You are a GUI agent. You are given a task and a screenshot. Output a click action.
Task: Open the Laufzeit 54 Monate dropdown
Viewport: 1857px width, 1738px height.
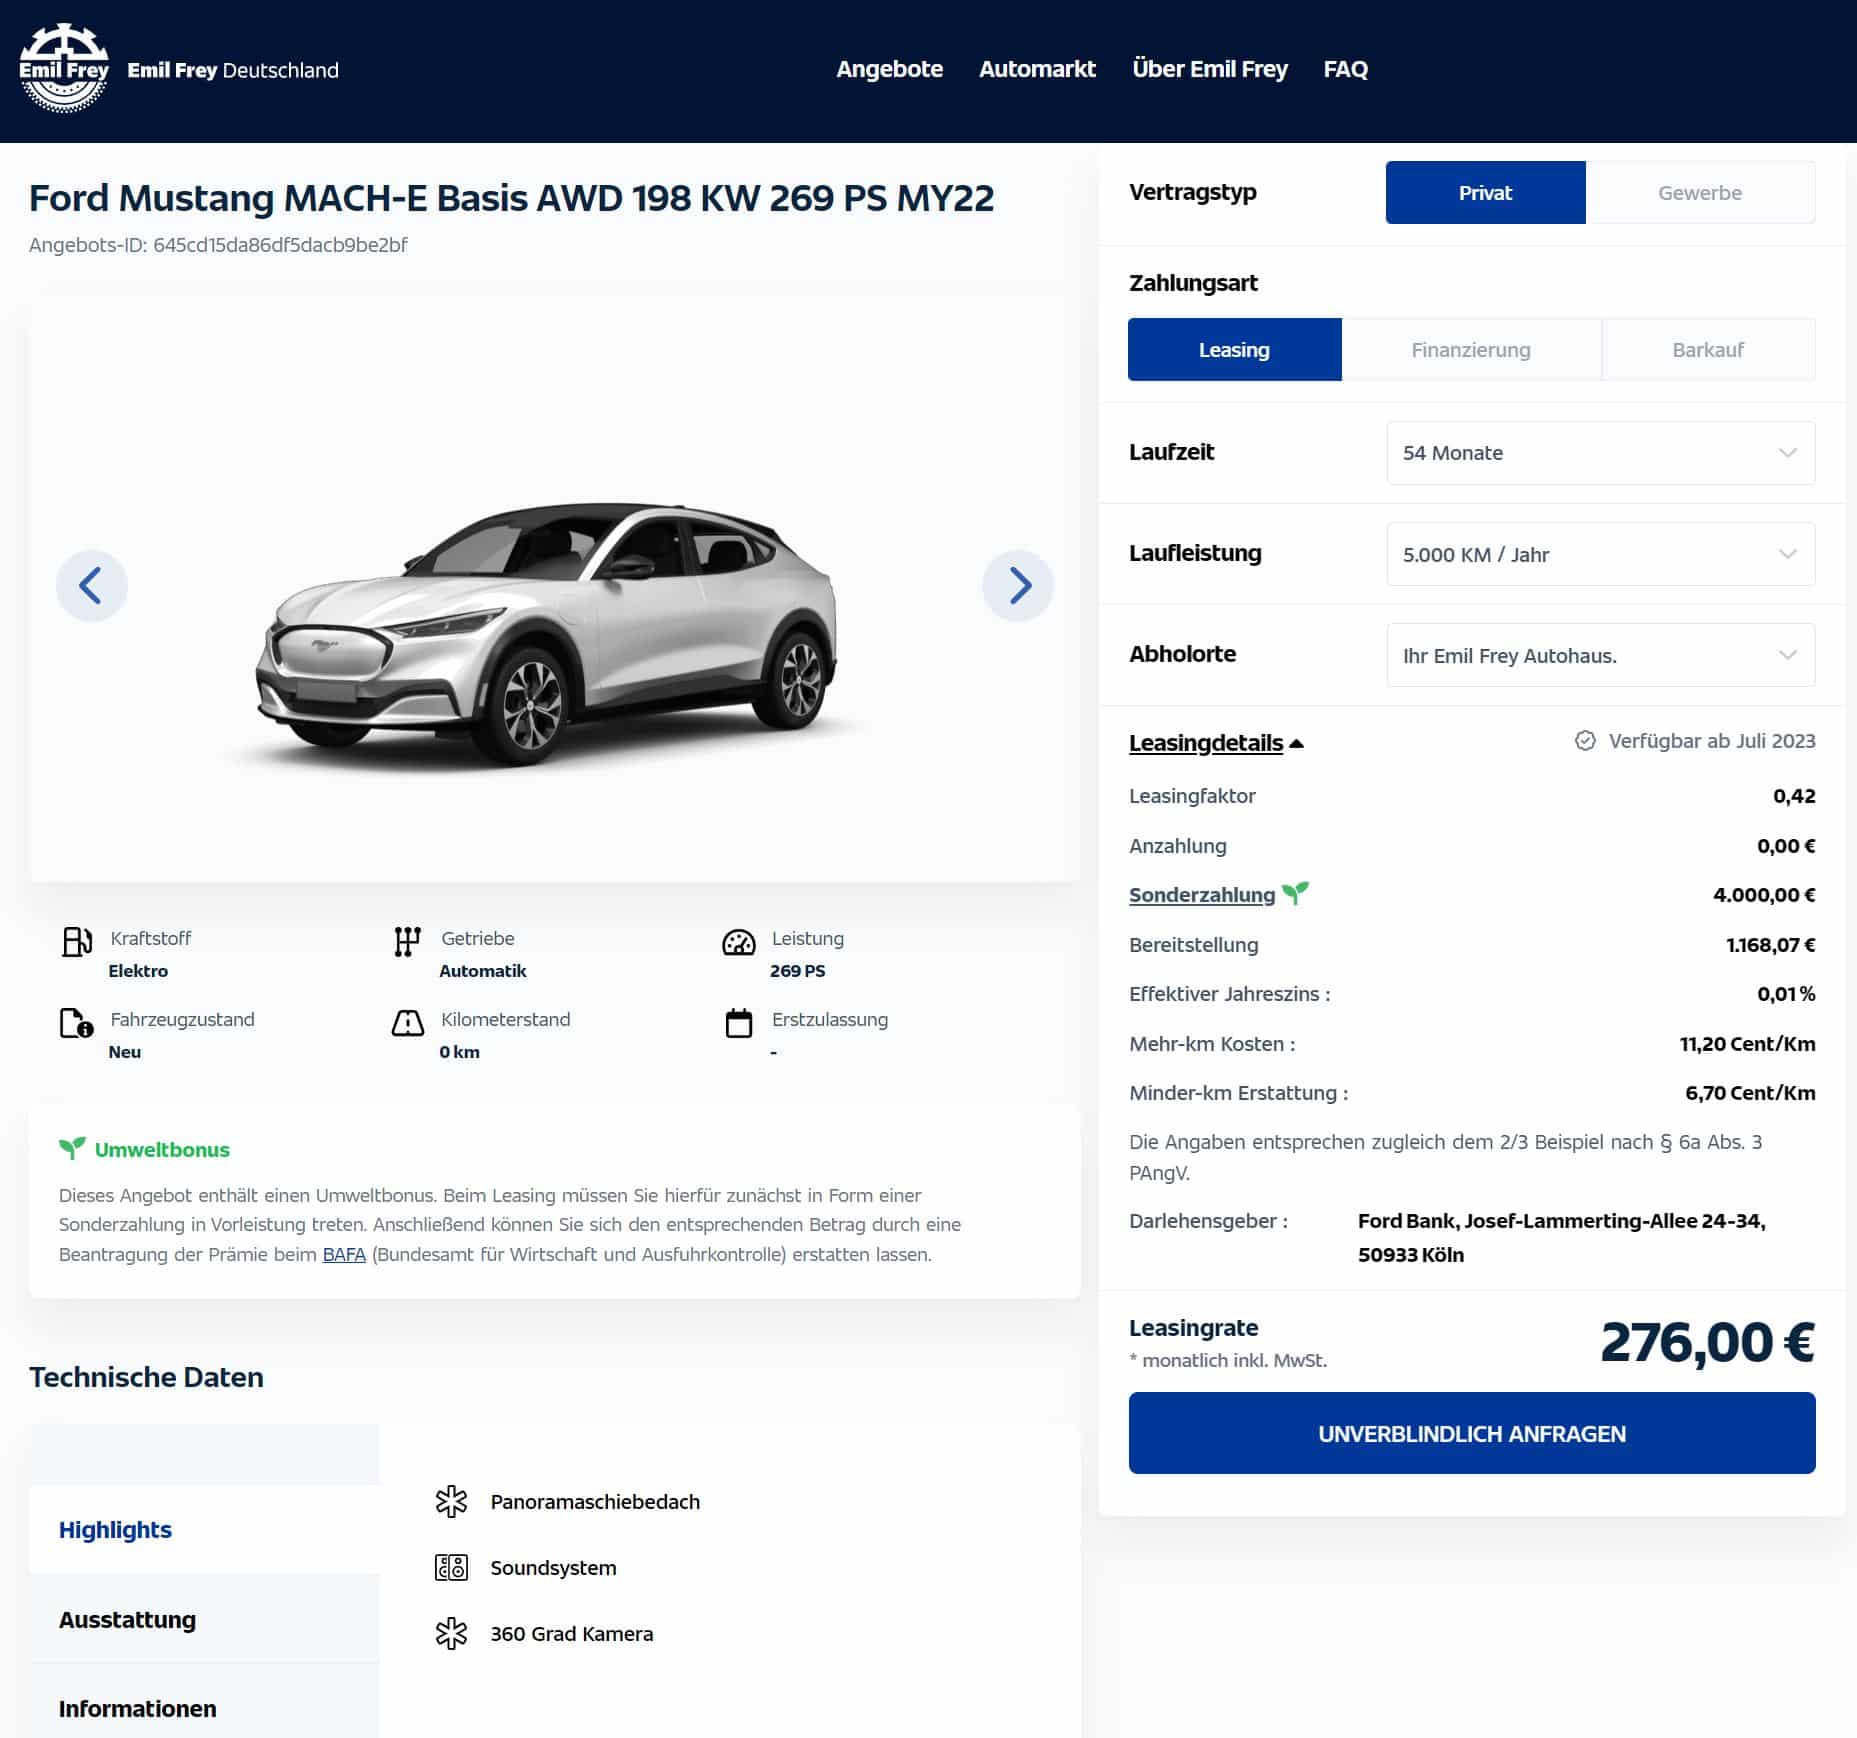1601,453
